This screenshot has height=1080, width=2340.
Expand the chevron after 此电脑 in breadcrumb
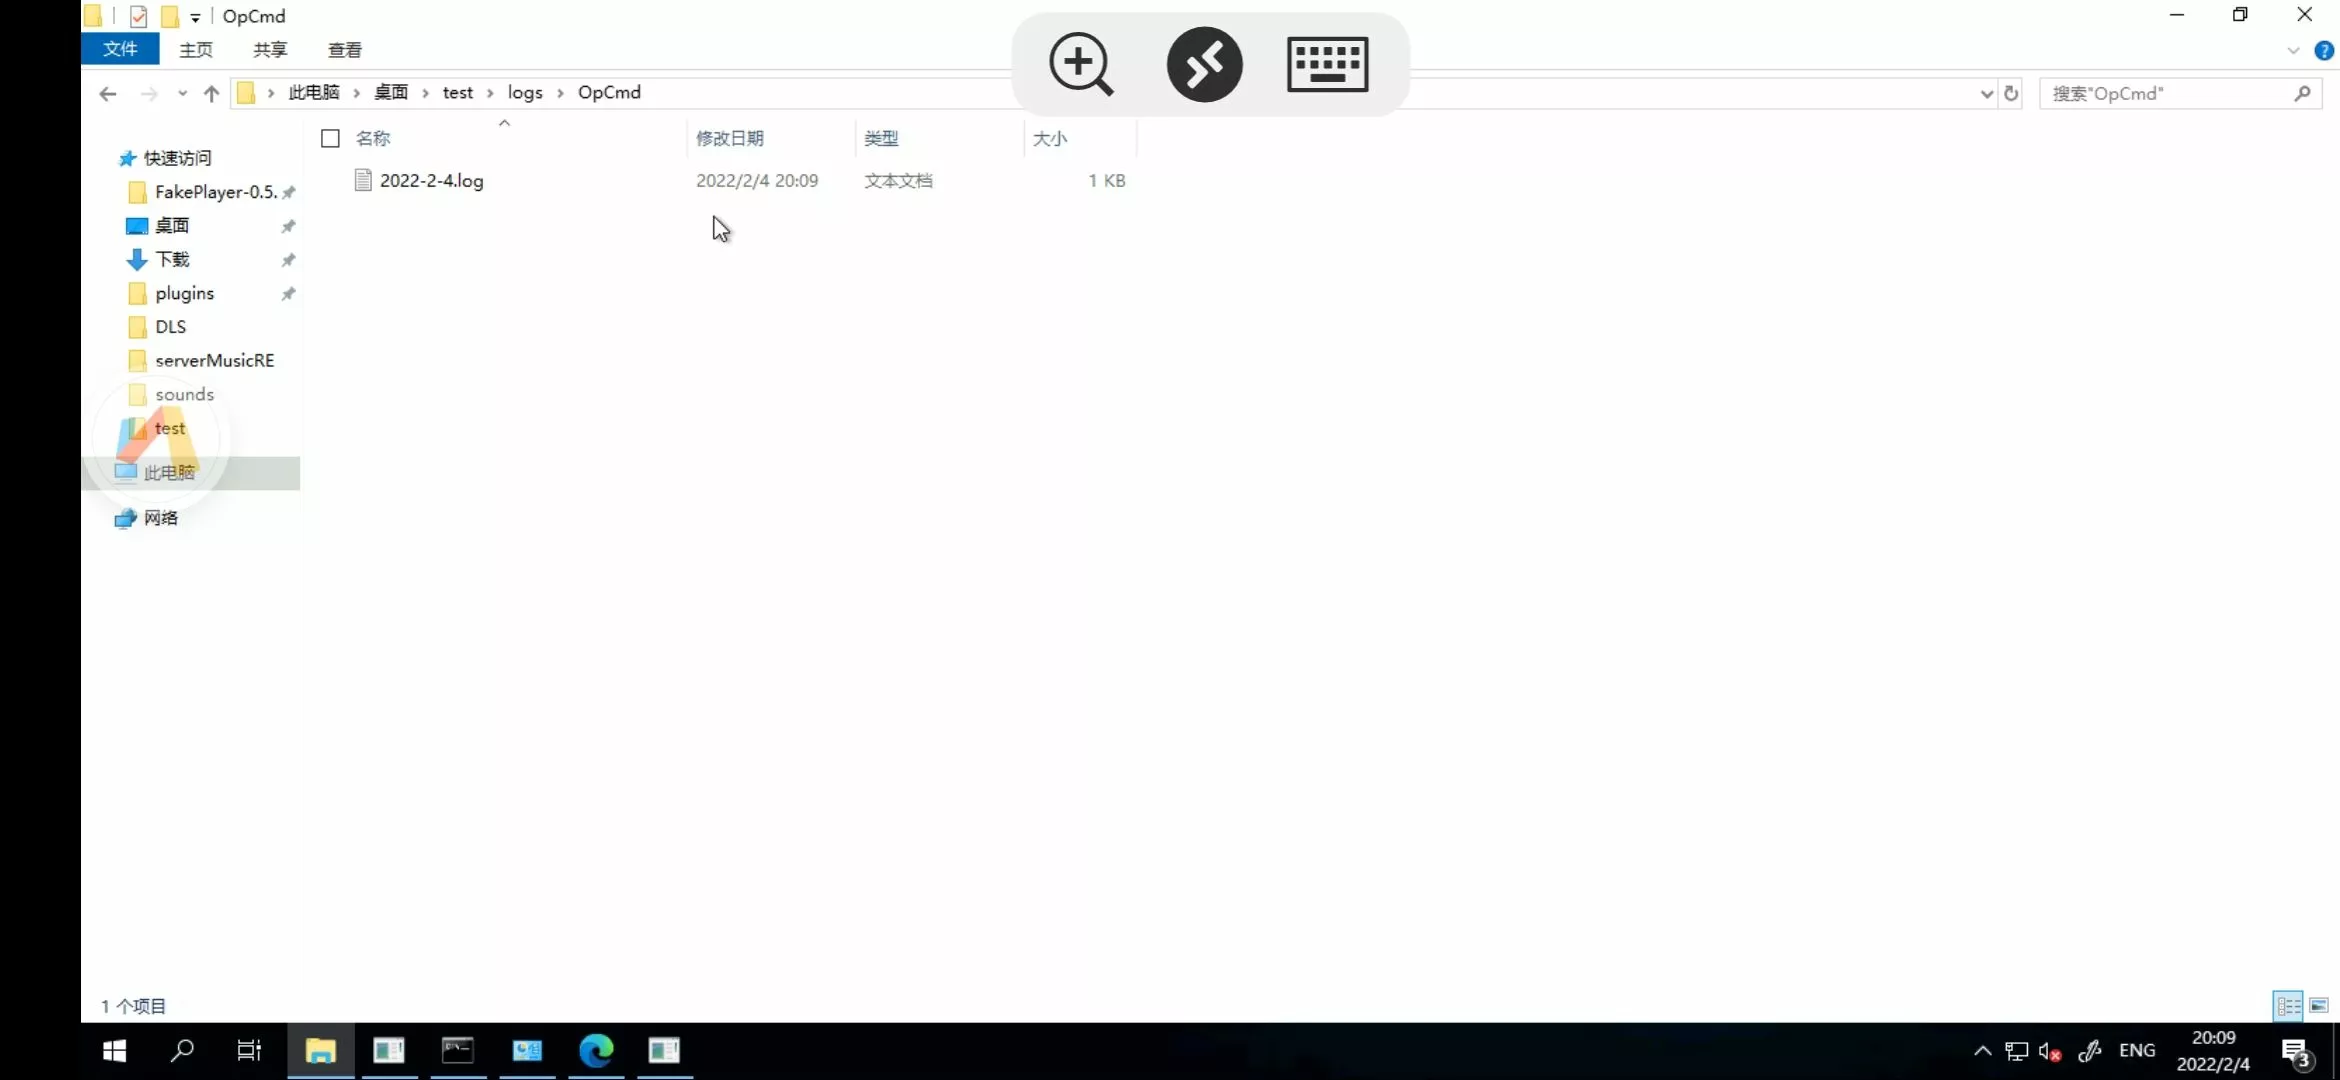(x=356, y=93)
